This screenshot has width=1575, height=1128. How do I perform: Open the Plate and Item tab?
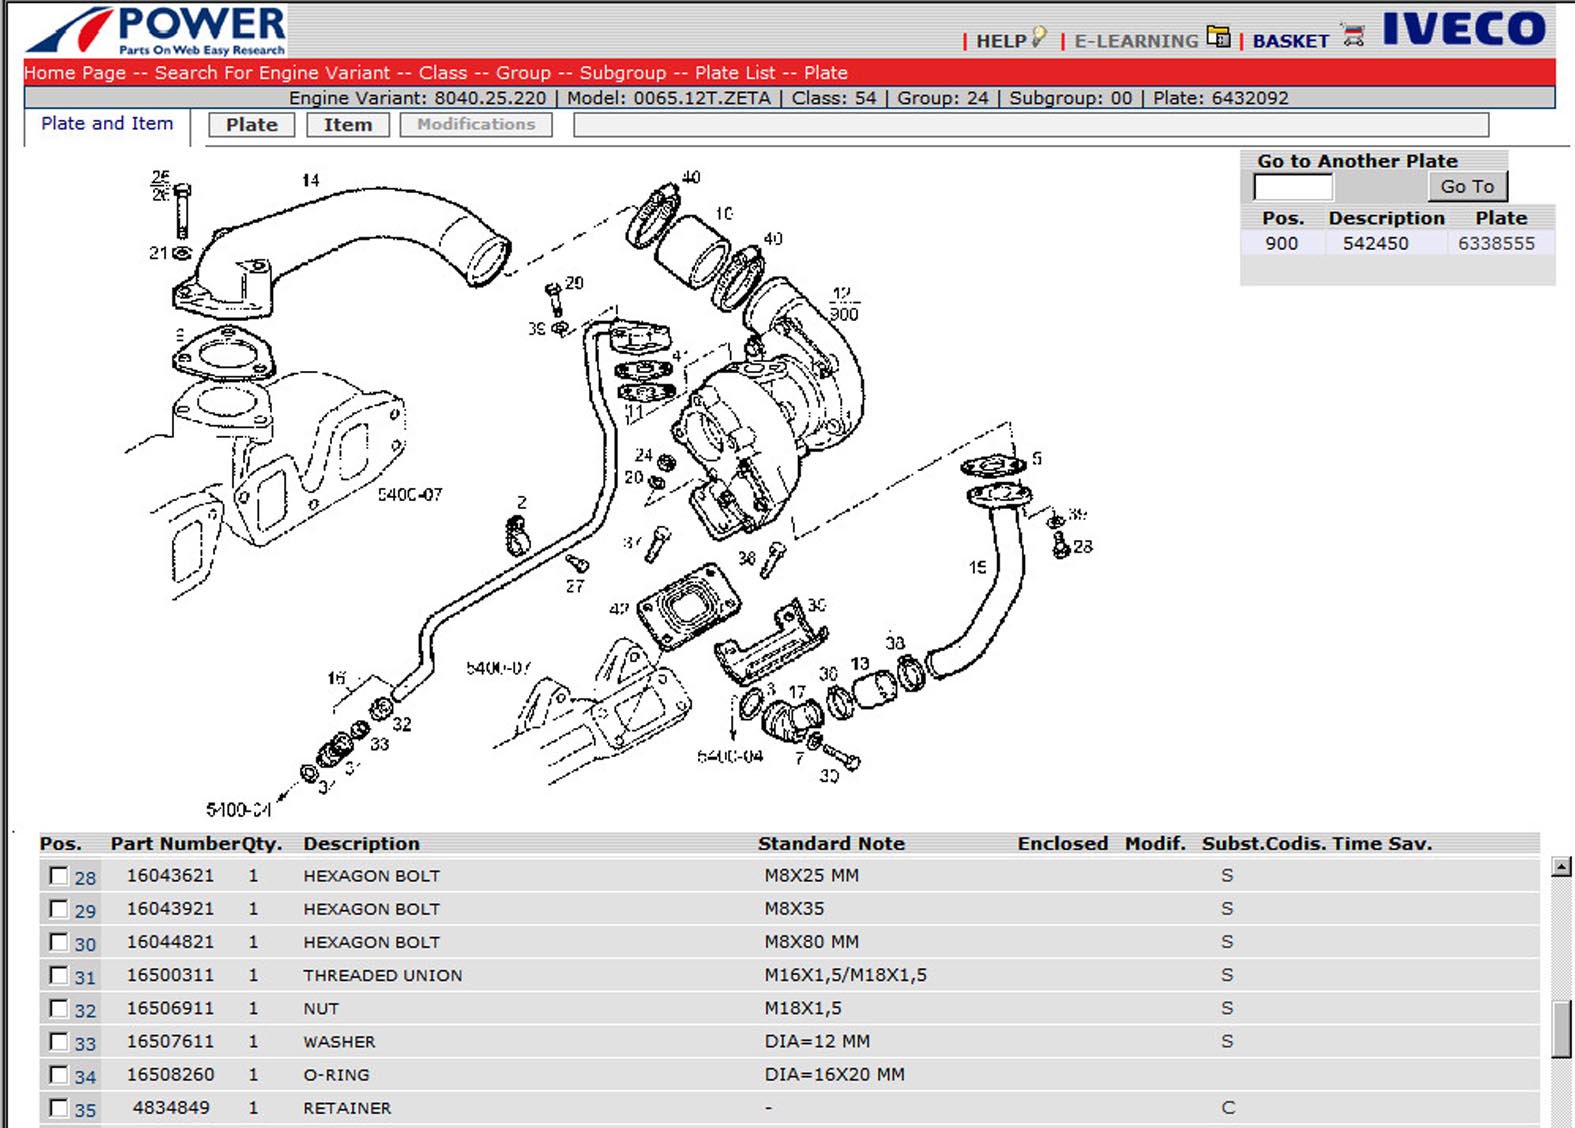point(107,124)
